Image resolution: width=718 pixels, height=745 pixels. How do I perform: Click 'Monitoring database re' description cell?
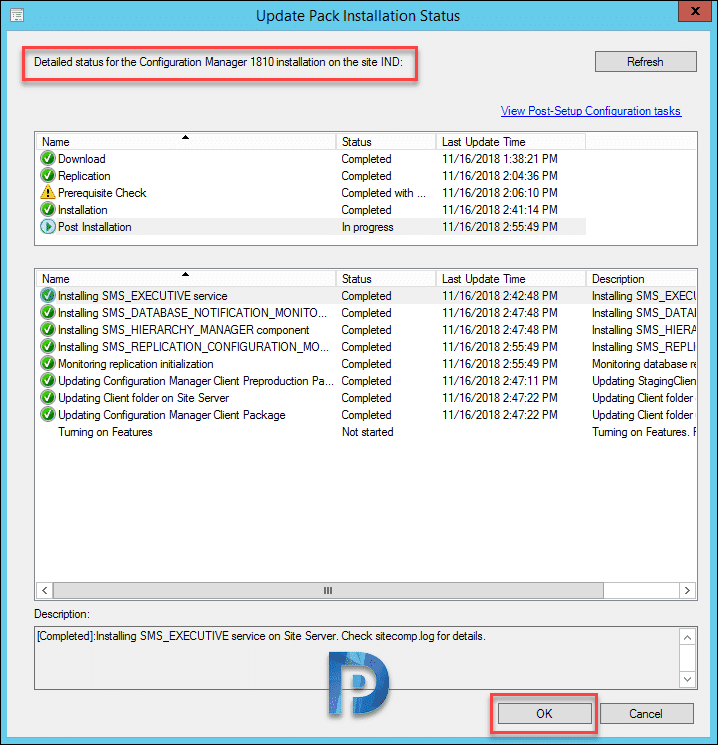click(x=644, y=364)
